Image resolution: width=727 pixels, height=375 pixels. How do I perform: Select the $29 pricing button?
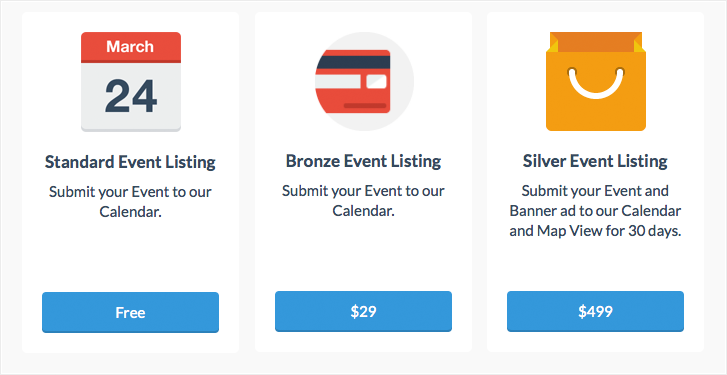(364, 311)
